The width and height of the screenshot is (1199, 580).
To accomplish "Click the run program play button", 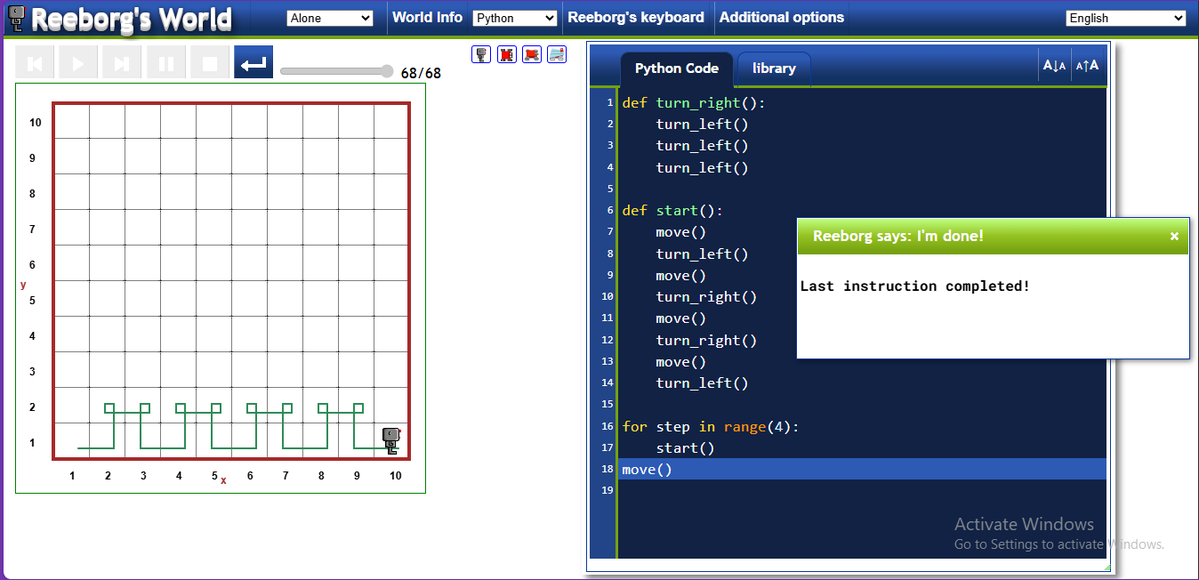I will coord(78,63).
